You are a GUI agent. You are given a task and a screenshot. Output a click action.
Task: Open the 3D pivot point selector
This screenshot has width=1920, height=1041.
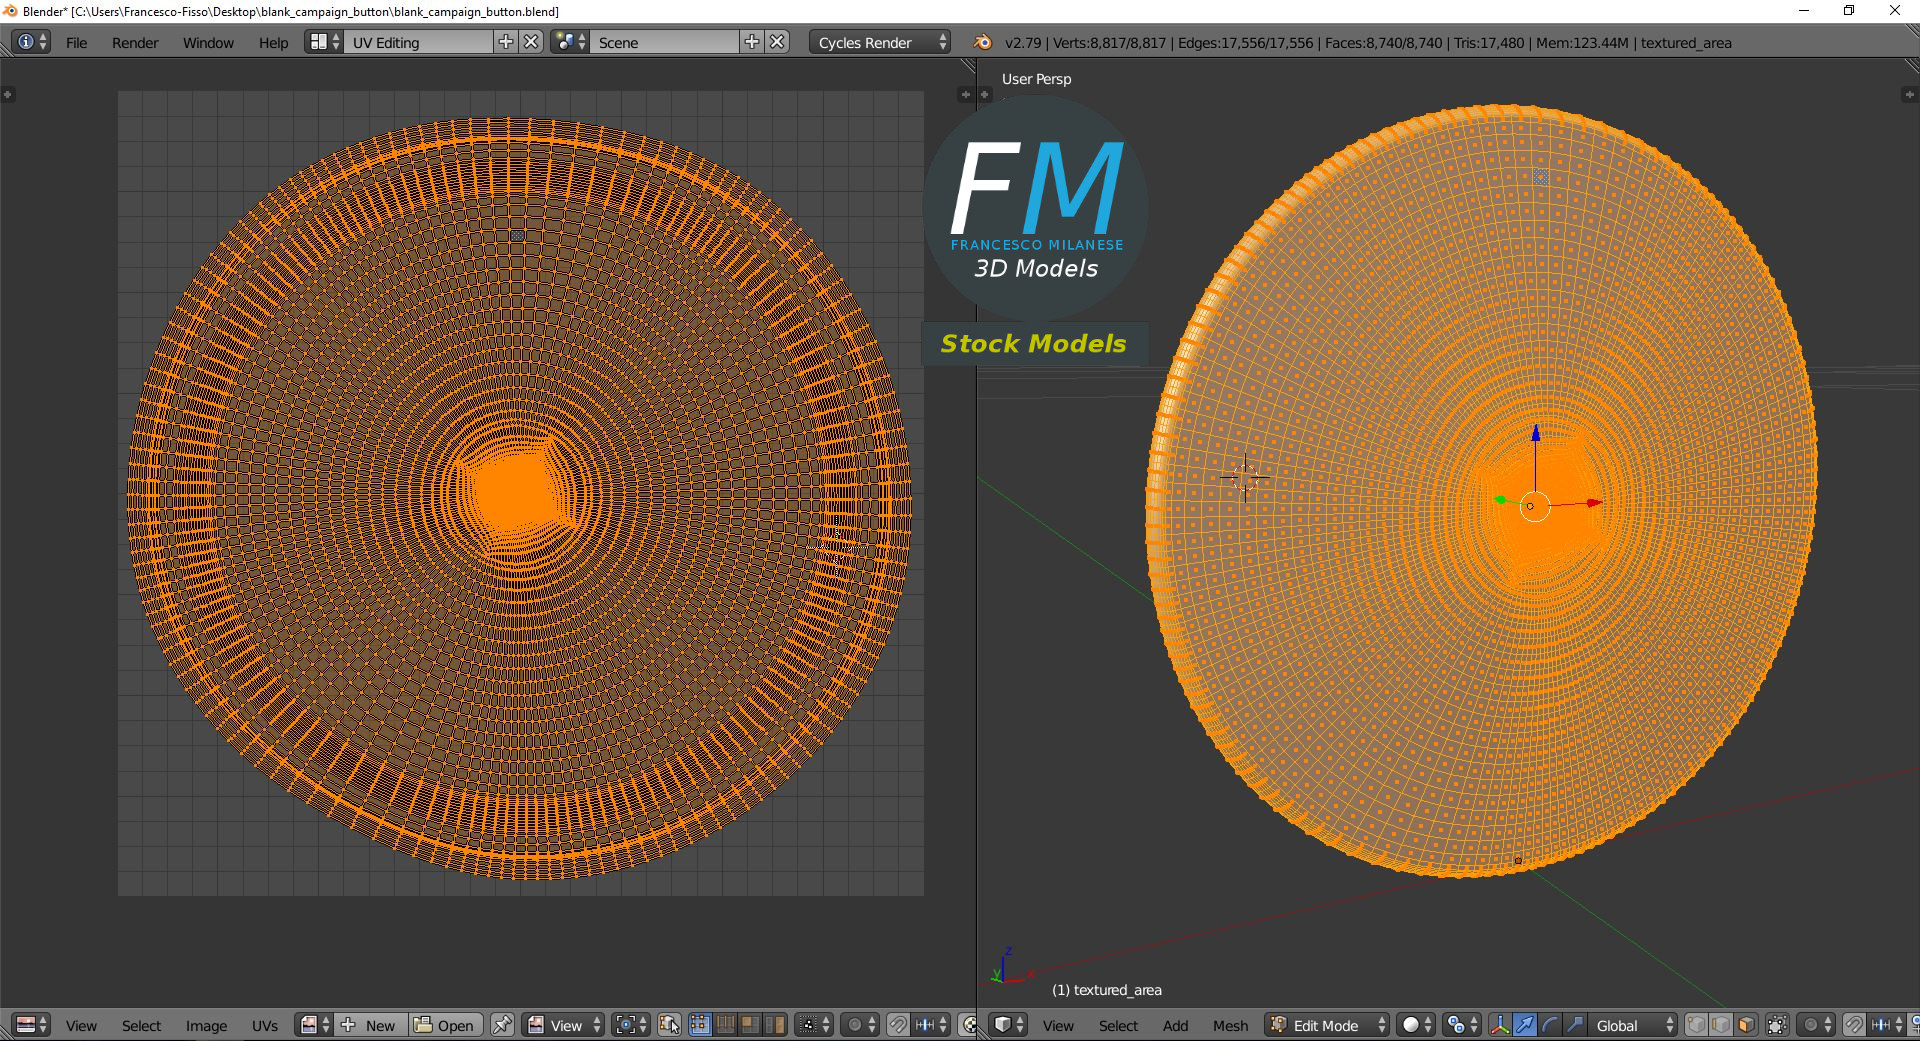coord(1462,1025)
